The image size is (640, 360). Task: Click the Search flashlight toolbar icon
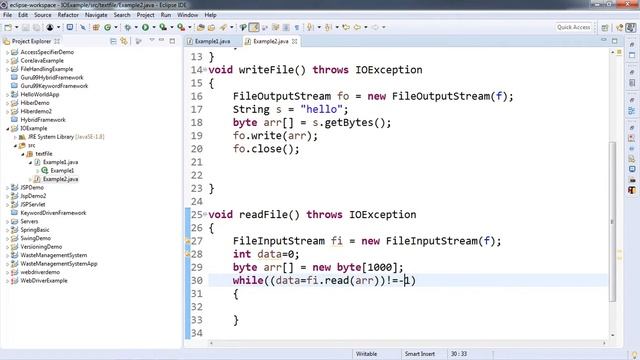(223, 27)
